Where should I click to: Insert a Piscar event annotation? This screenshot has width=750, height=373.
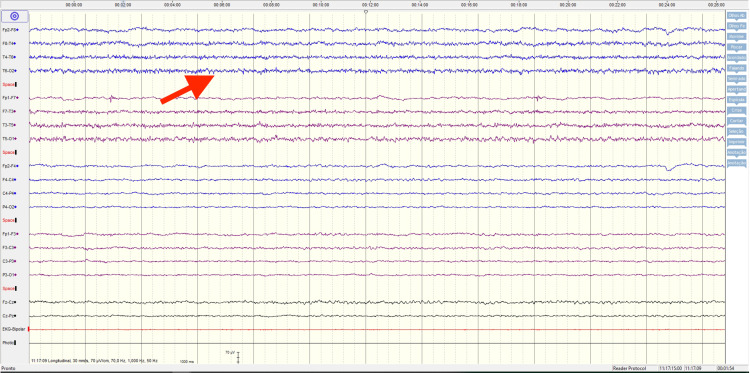736,47
